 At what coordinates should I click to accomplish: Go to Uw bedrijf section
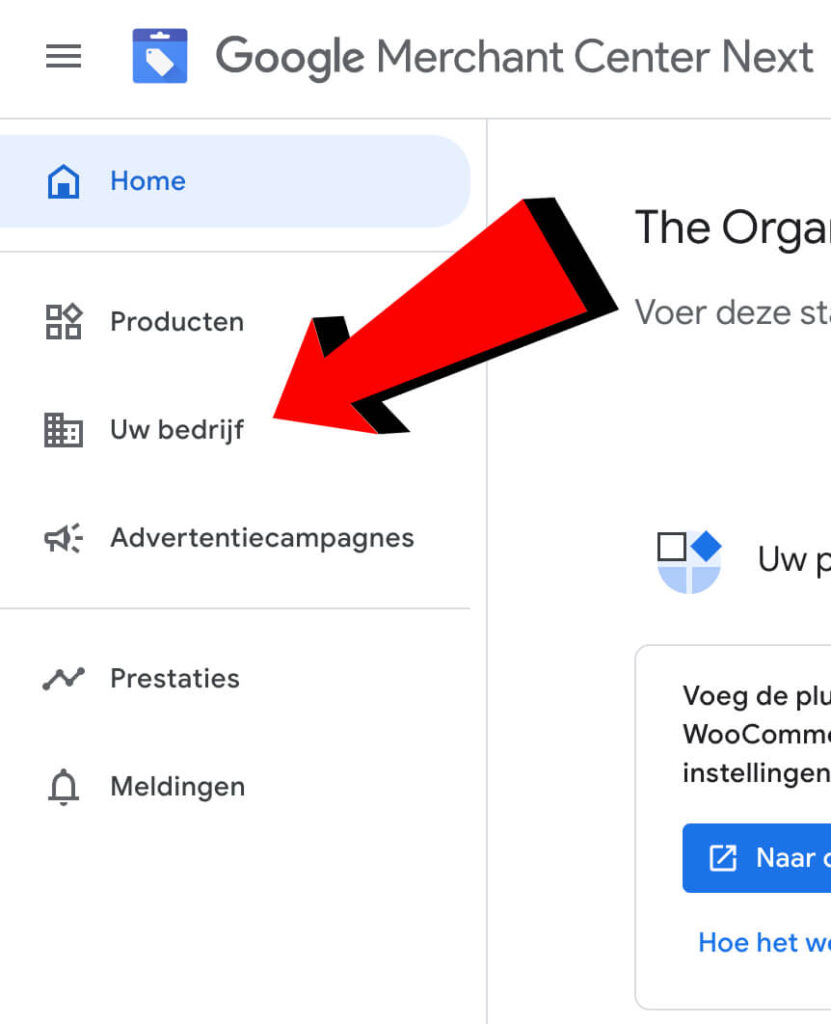[x=177, y=430]
